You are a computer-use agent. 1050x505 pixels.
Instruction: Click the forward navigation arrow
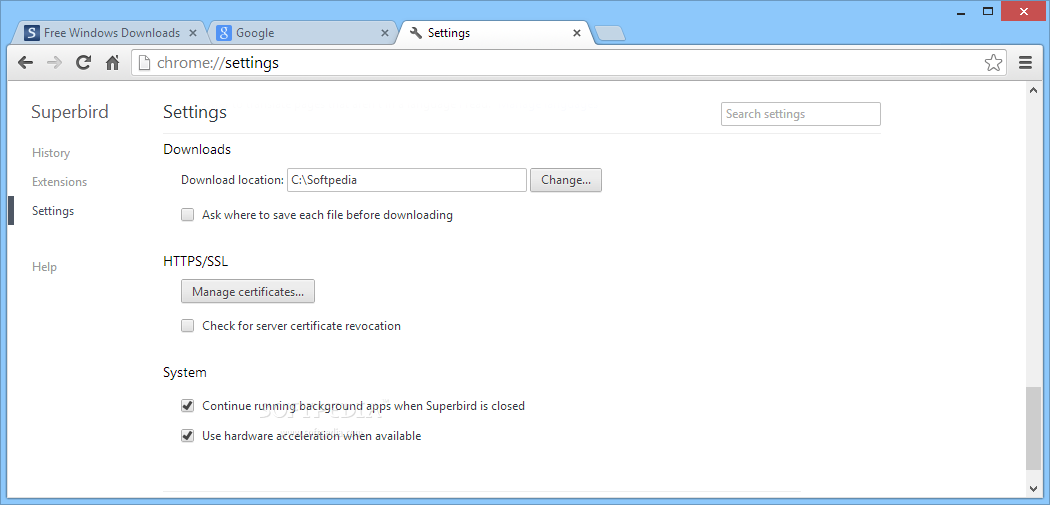[54, 63]
